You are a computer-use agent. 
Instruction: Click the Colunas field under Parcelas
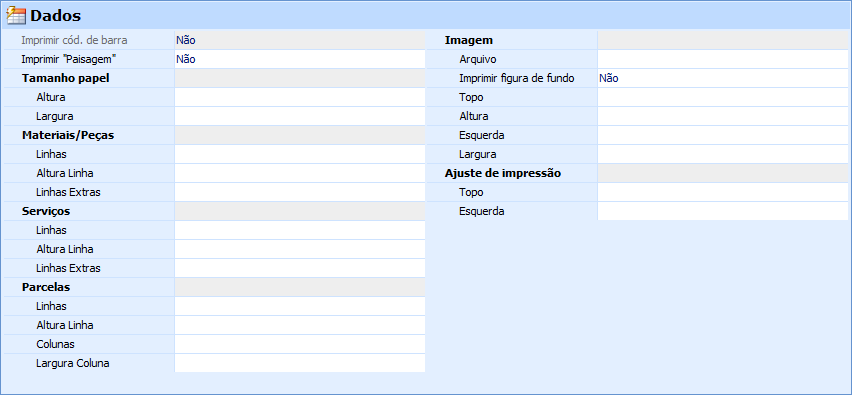(x=299, y=344)
